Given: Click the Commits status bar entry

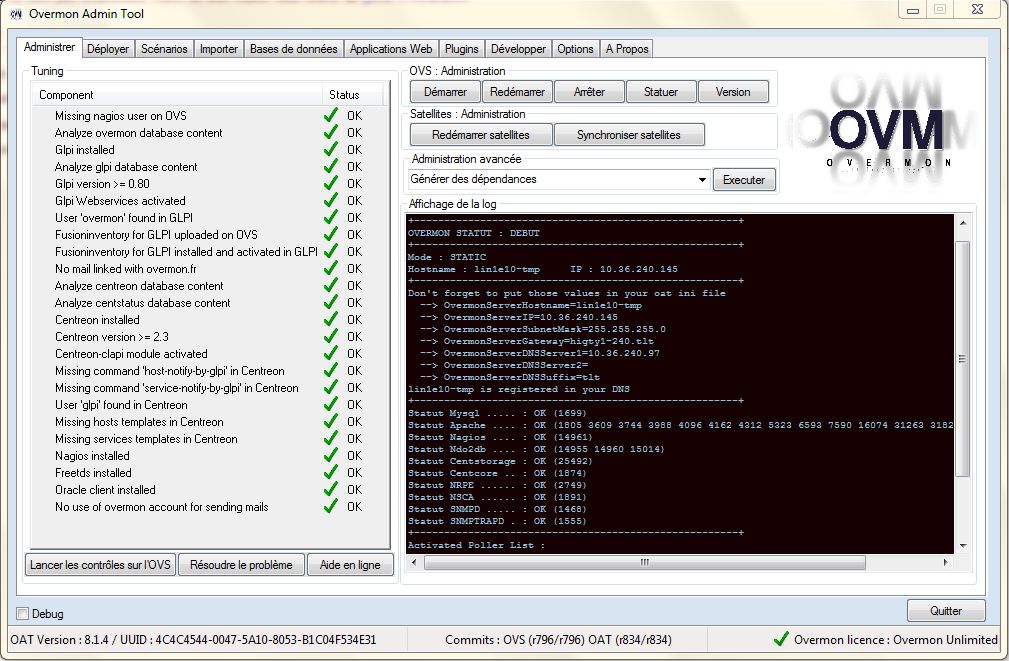Looking at the screenshot, I should click(x=558, y=640).
